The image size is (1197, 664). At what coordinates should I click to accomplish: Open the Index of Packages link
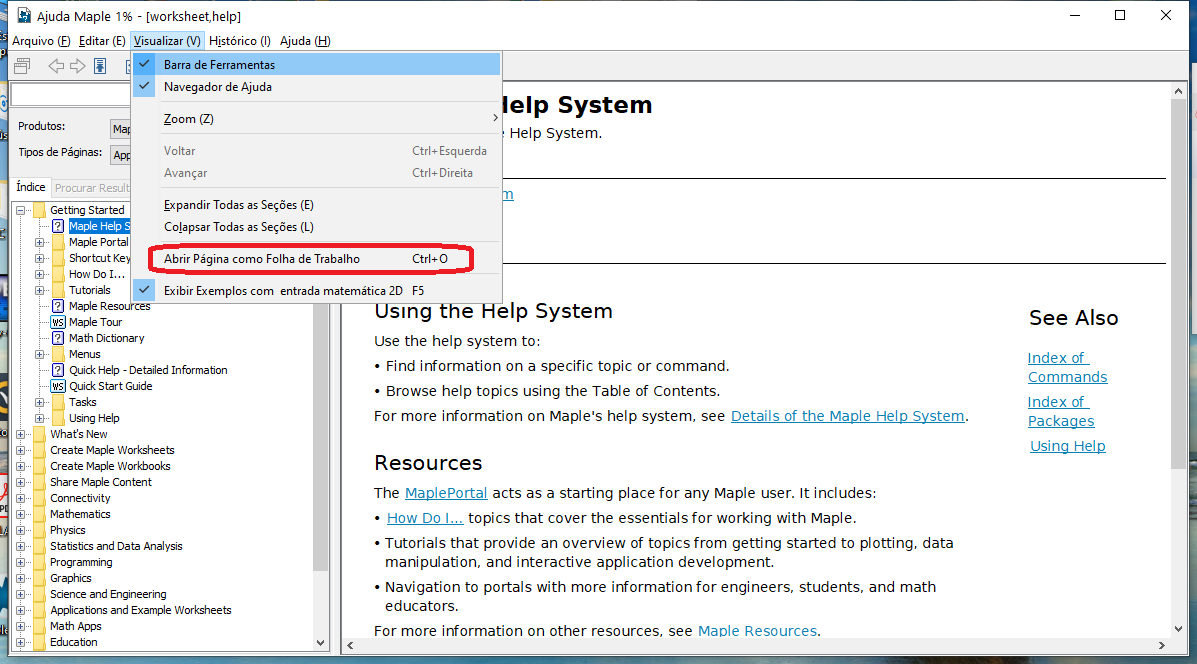(x=1060, y=411)
